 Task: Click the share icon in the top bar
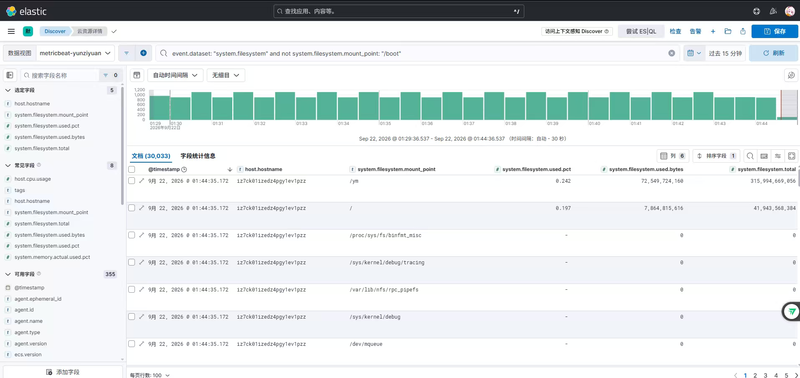click(742, 31)
